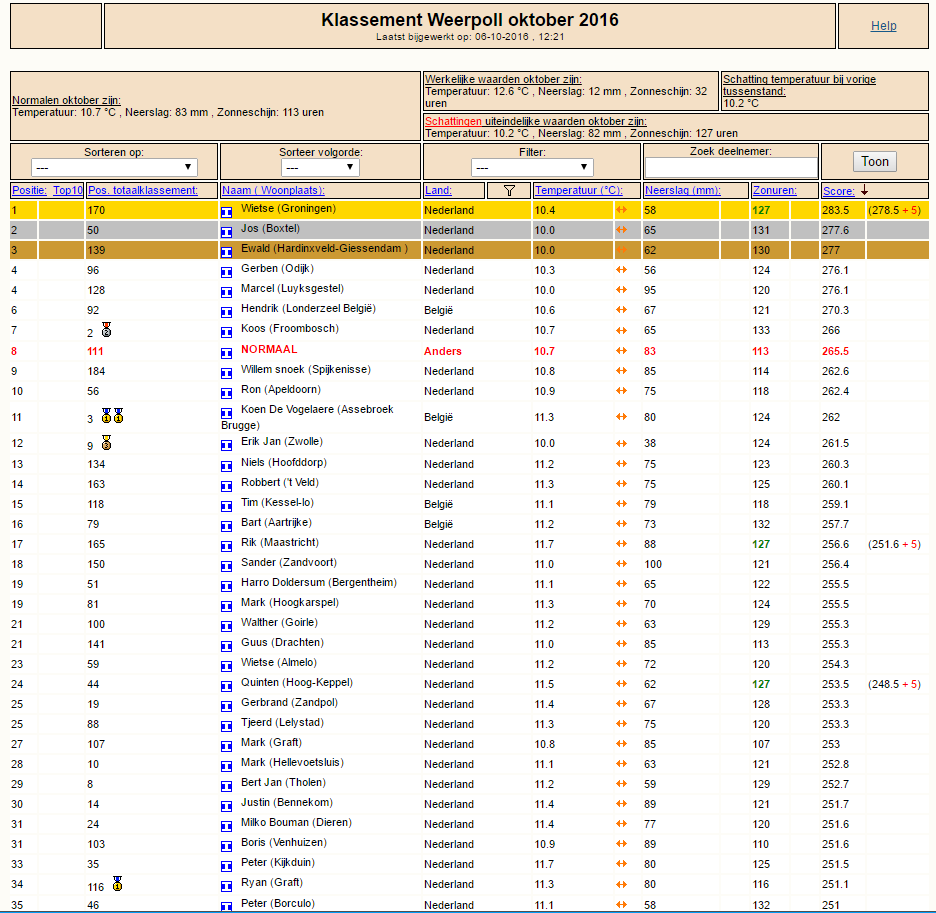Screen dimensions: 936x913
Task: Click the gold medal icon in Ryan (Graft) row
Action: (118, 883)
